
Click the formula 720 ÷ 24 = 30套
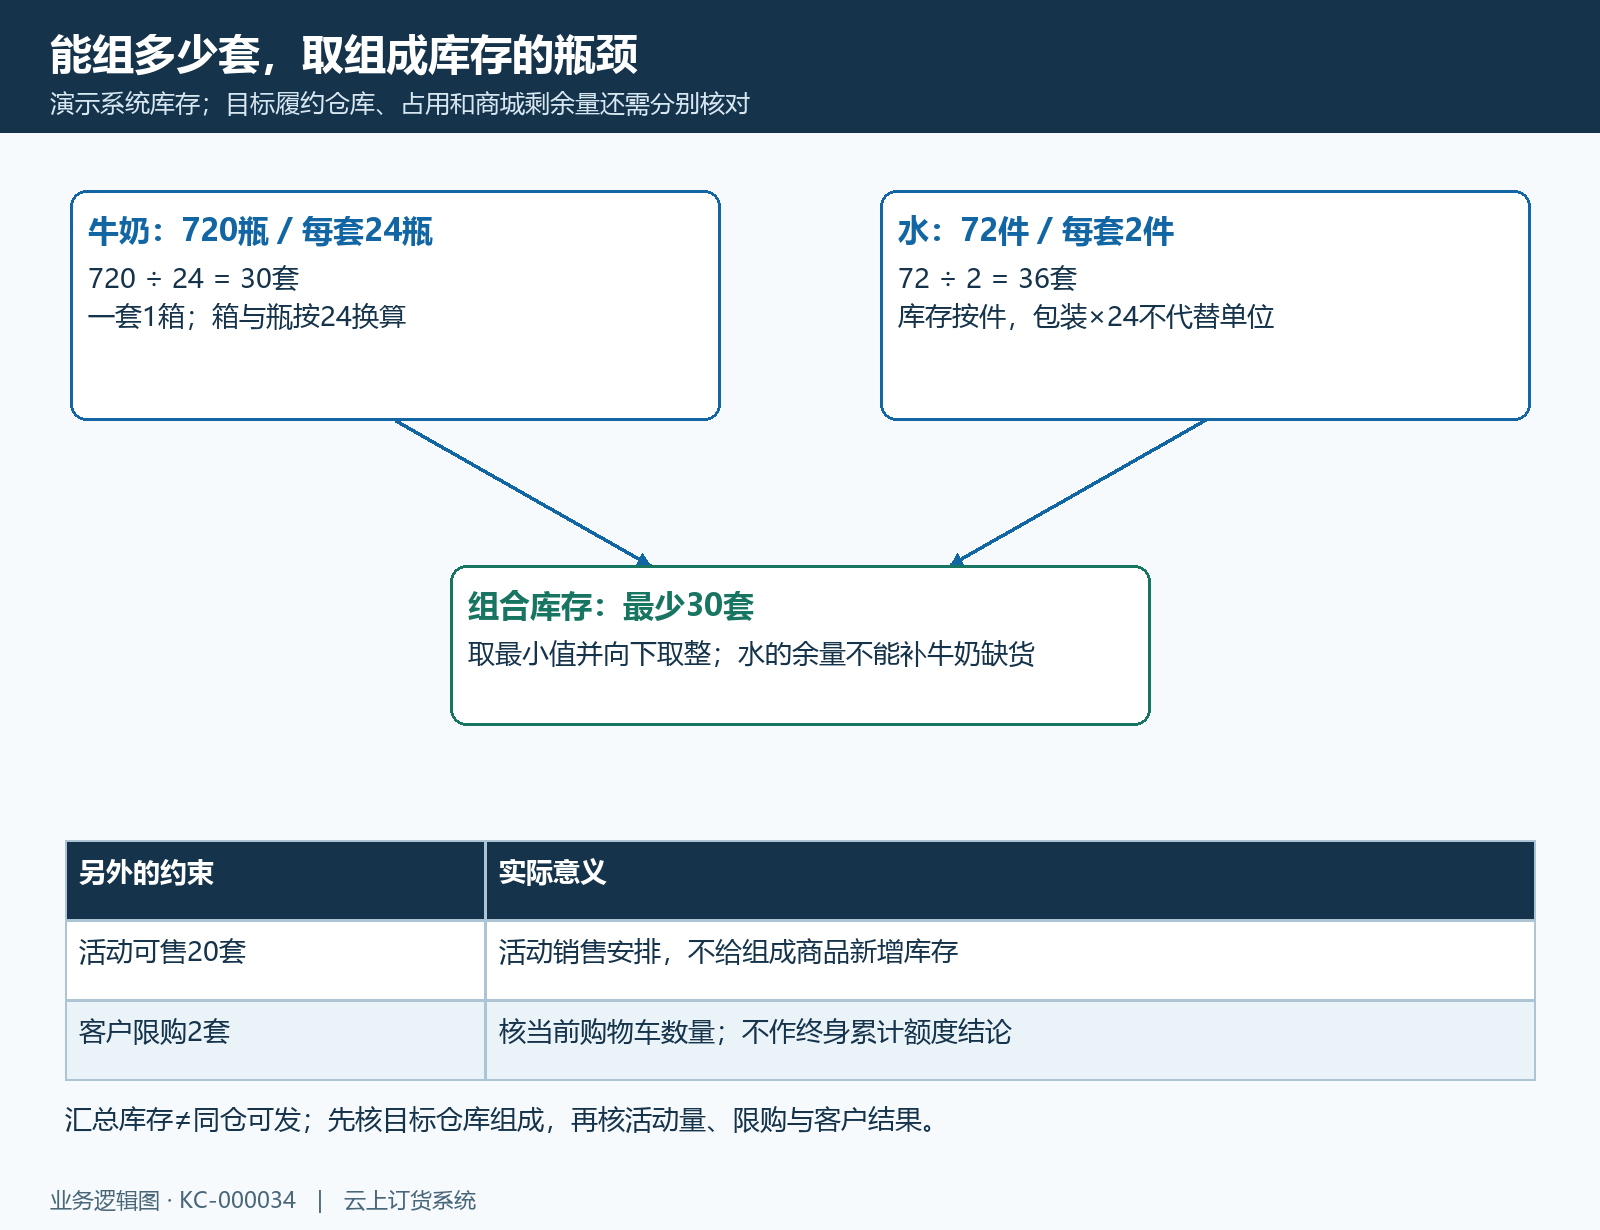(x=194, y=278)
